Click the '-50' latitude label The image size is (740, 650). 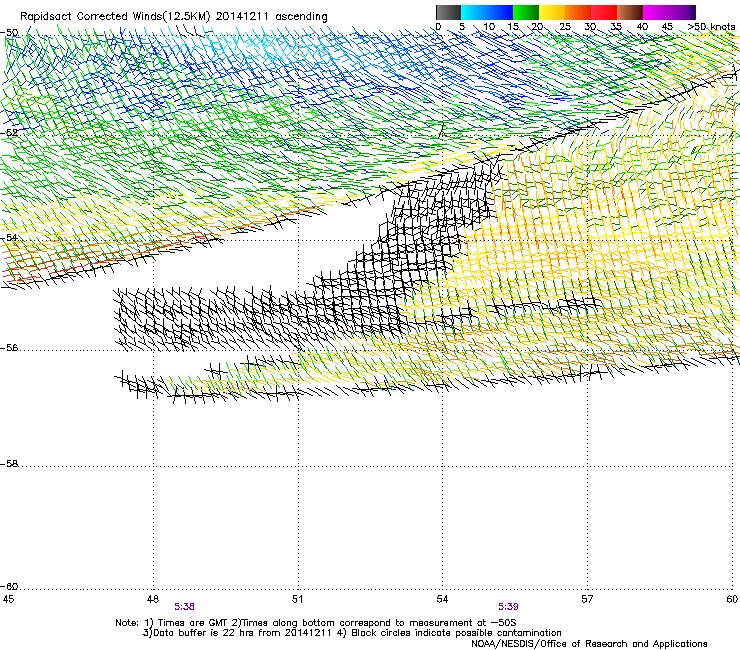coord(9,33)
